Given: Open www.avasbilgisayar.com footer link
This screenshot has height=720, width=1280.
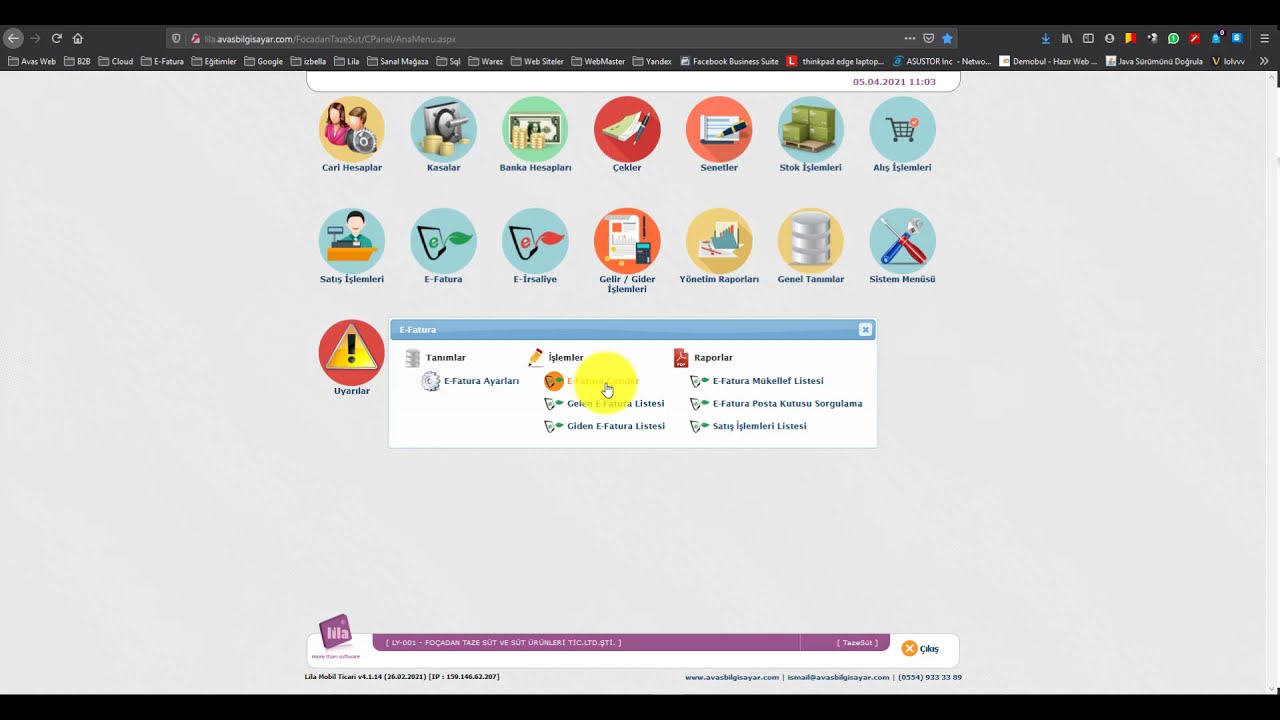Looking at the screenshot, I should (x=732, y=677).
